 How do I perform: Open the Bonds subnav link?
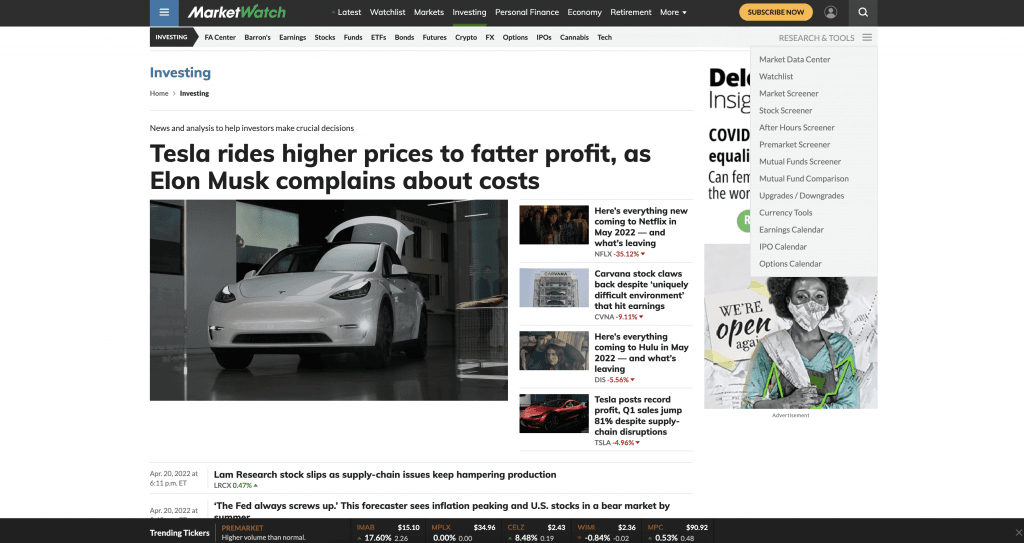404,38
